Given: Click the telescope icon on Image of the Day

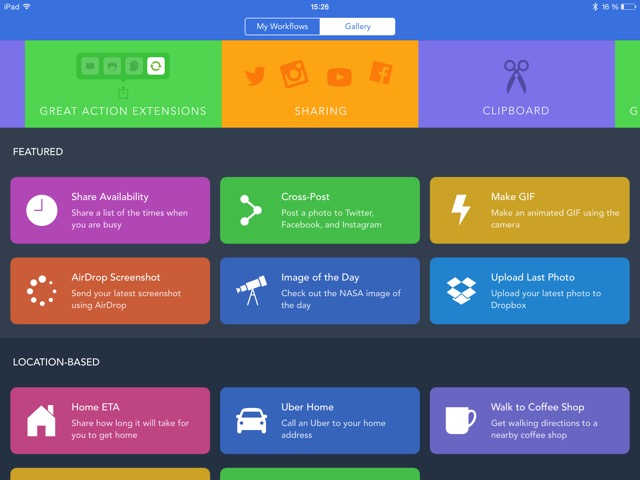Looking at the screenshot, I should tap(250, 291).
